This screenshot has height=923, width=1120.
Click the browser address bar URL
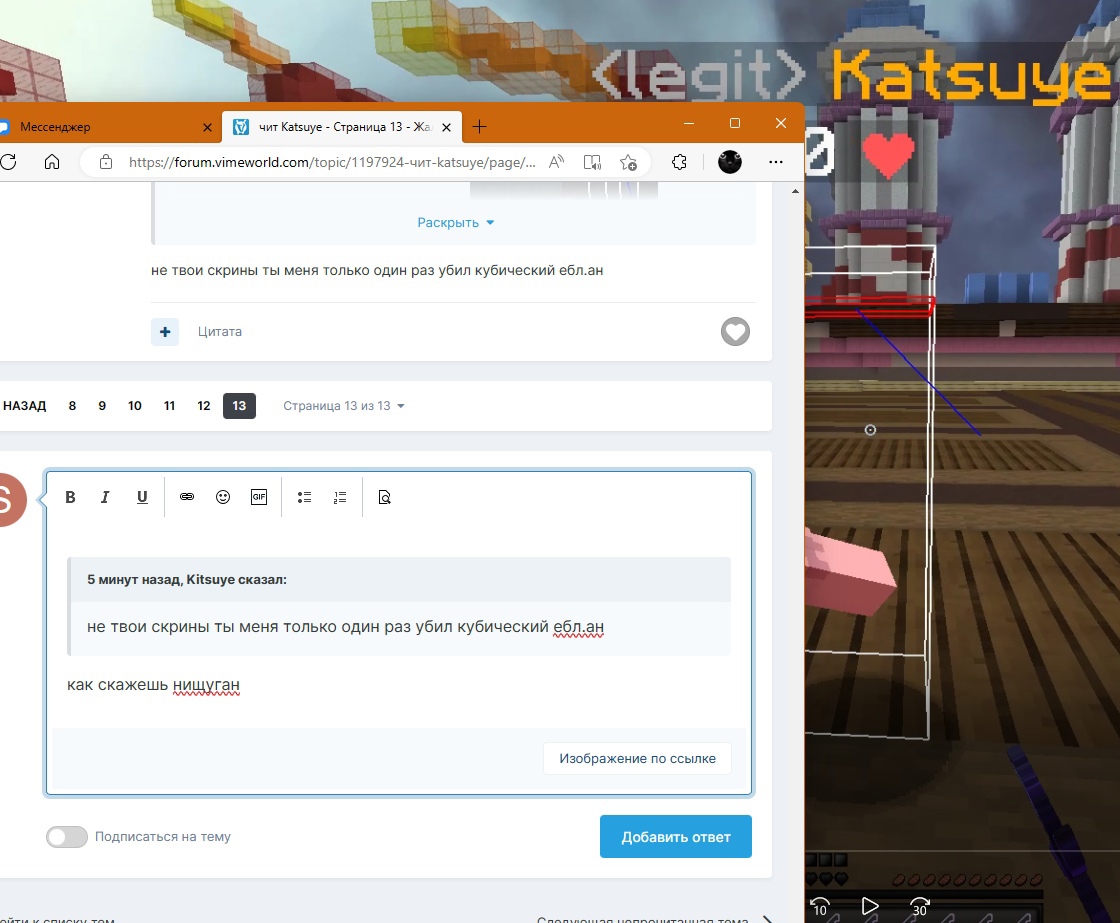tap(330, 162)
